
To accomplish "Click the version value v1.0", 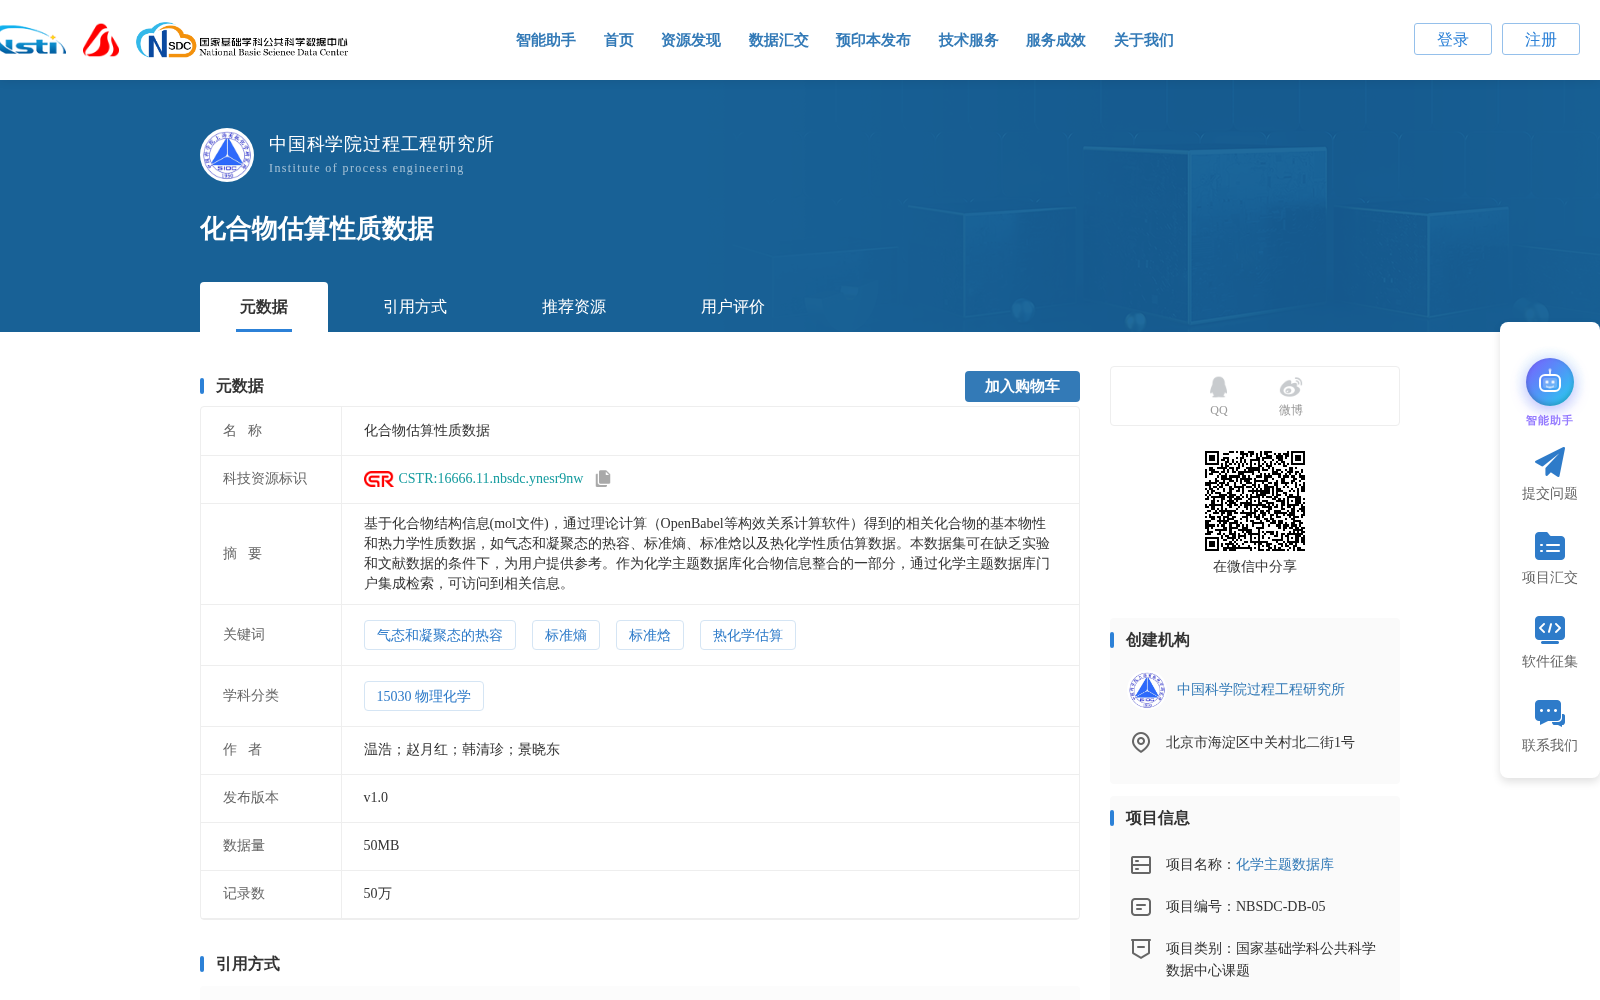I will (x=375, y=798).
